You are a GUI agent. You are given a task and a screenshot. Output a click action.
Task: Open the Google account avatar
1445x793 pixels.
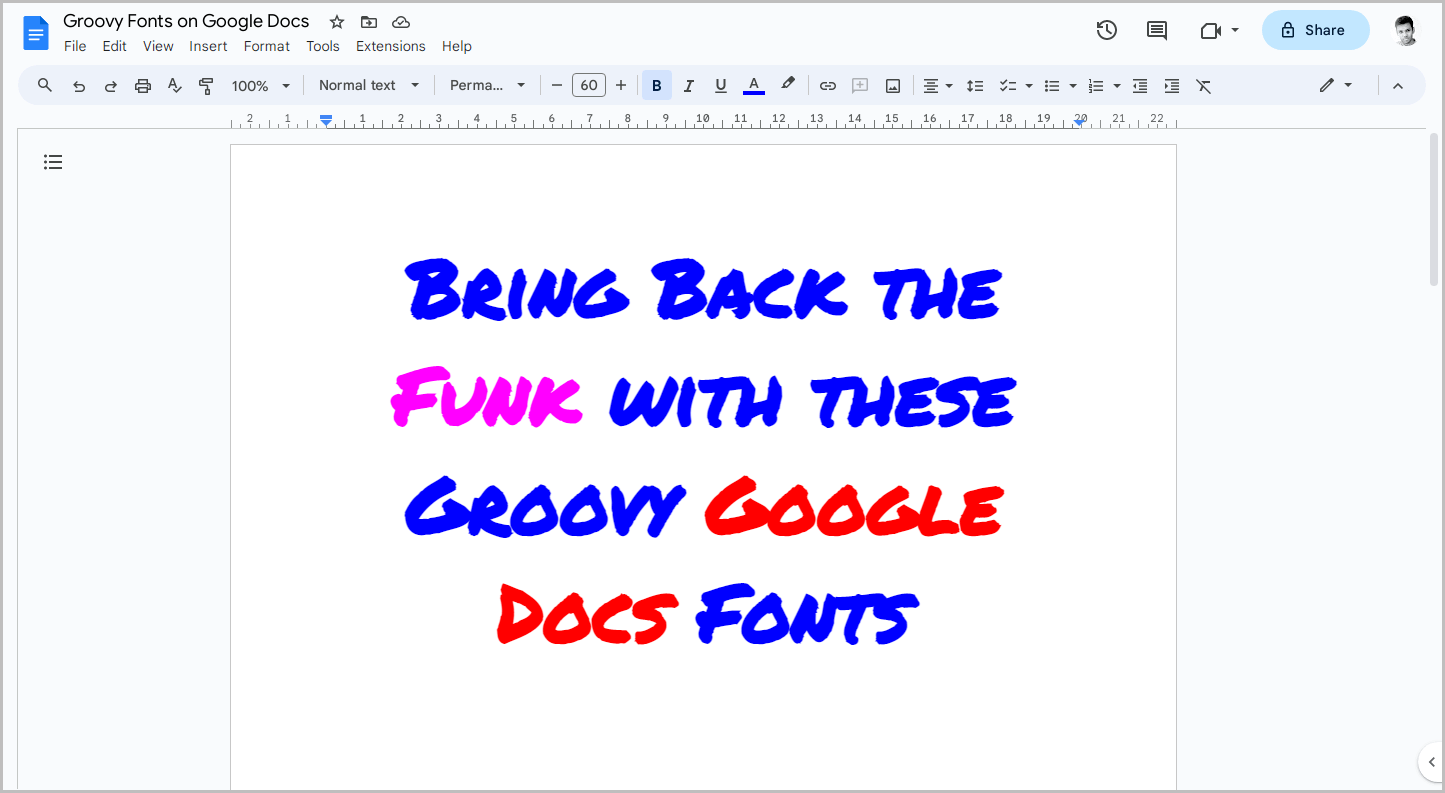(x=1406, y=30)
